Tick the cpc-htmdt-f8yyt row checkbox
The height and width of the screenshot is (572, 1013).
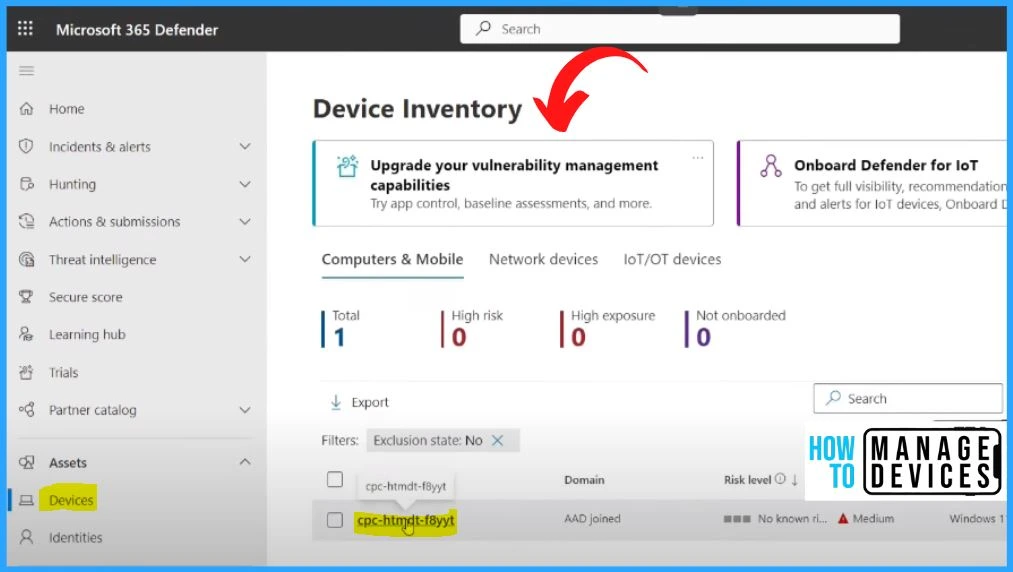[x=335, y=520]
